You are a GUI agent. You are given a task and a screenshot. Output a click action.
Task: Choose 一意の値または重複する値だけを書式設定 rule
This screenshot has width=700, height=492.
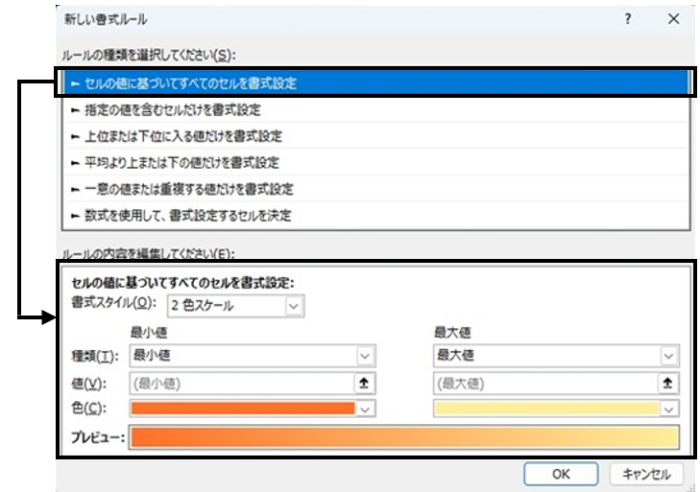pos(182,188)
